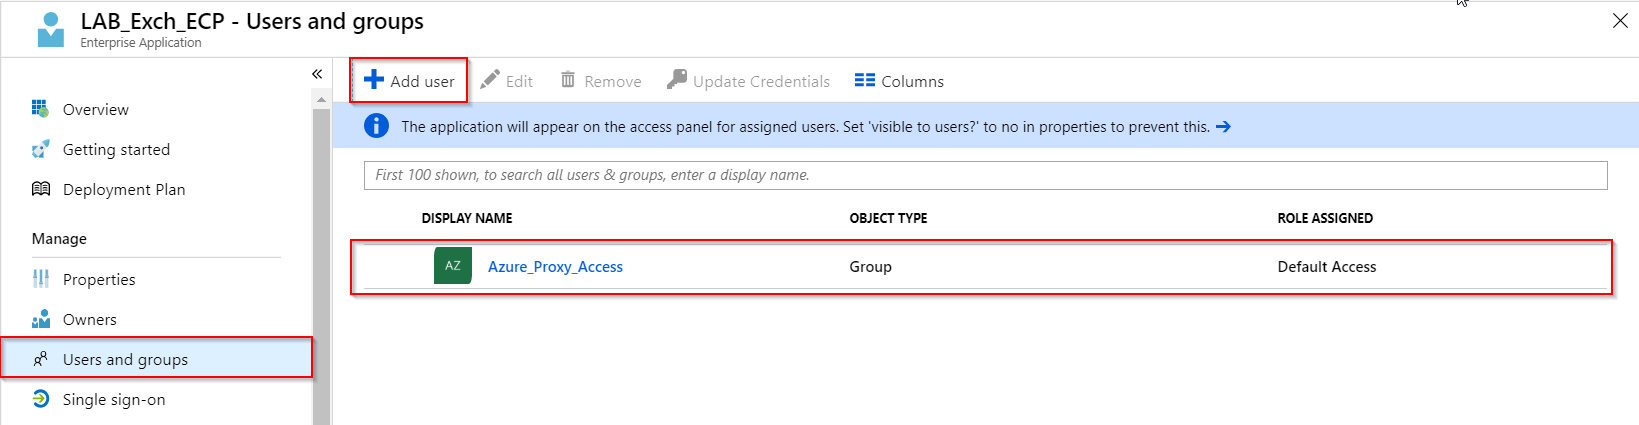Click the Deployment Plan book icon
This screenshot has height=425, width=1639.
point(40,189)
